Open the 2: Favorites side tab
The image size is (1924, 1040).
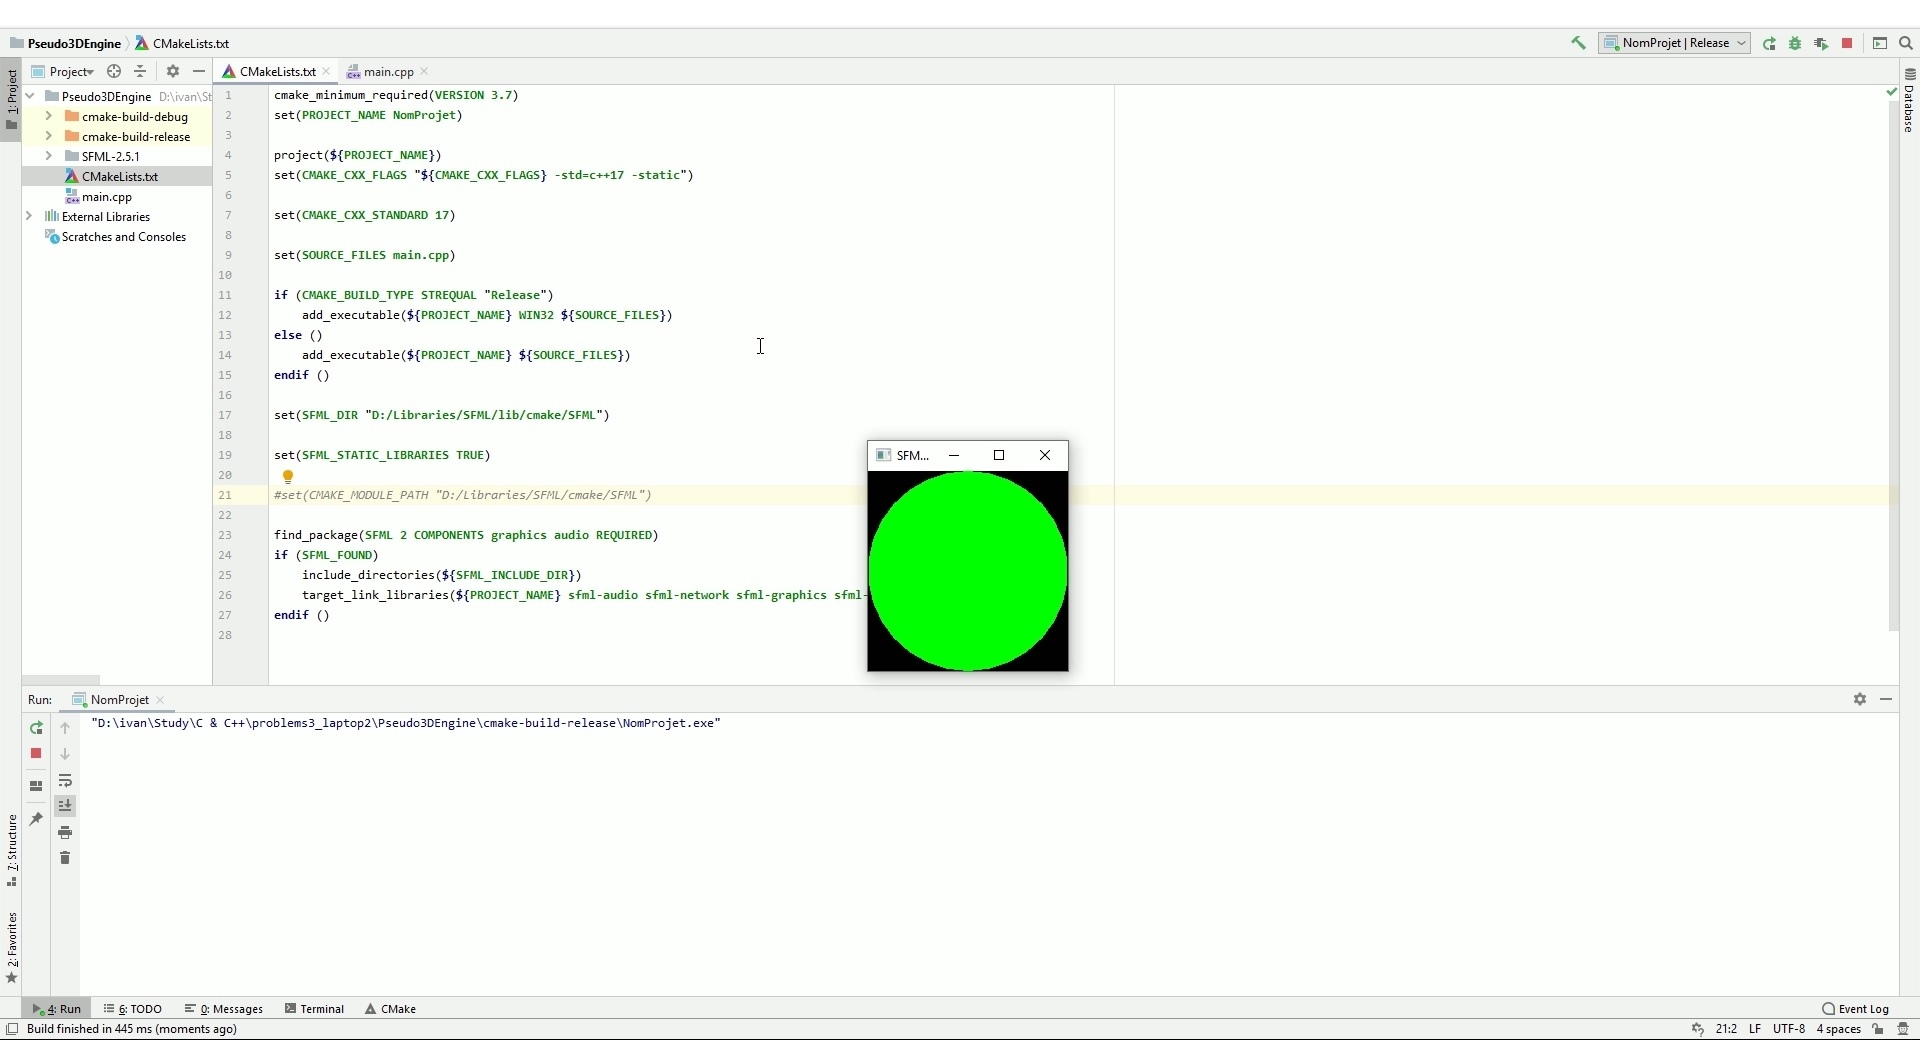pyautogui.click(x=11, y=948)
